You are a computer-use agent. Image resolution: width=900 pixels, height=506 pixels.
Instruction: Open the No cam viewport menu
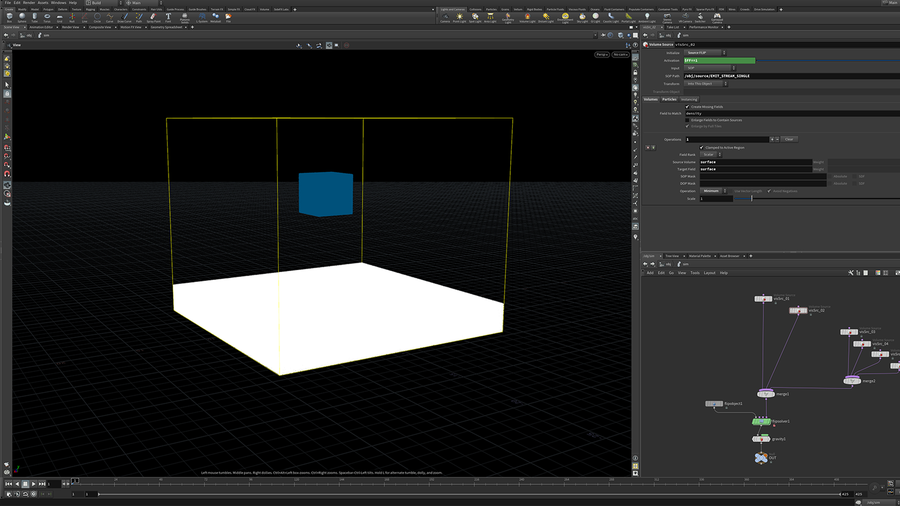[620, 55]
